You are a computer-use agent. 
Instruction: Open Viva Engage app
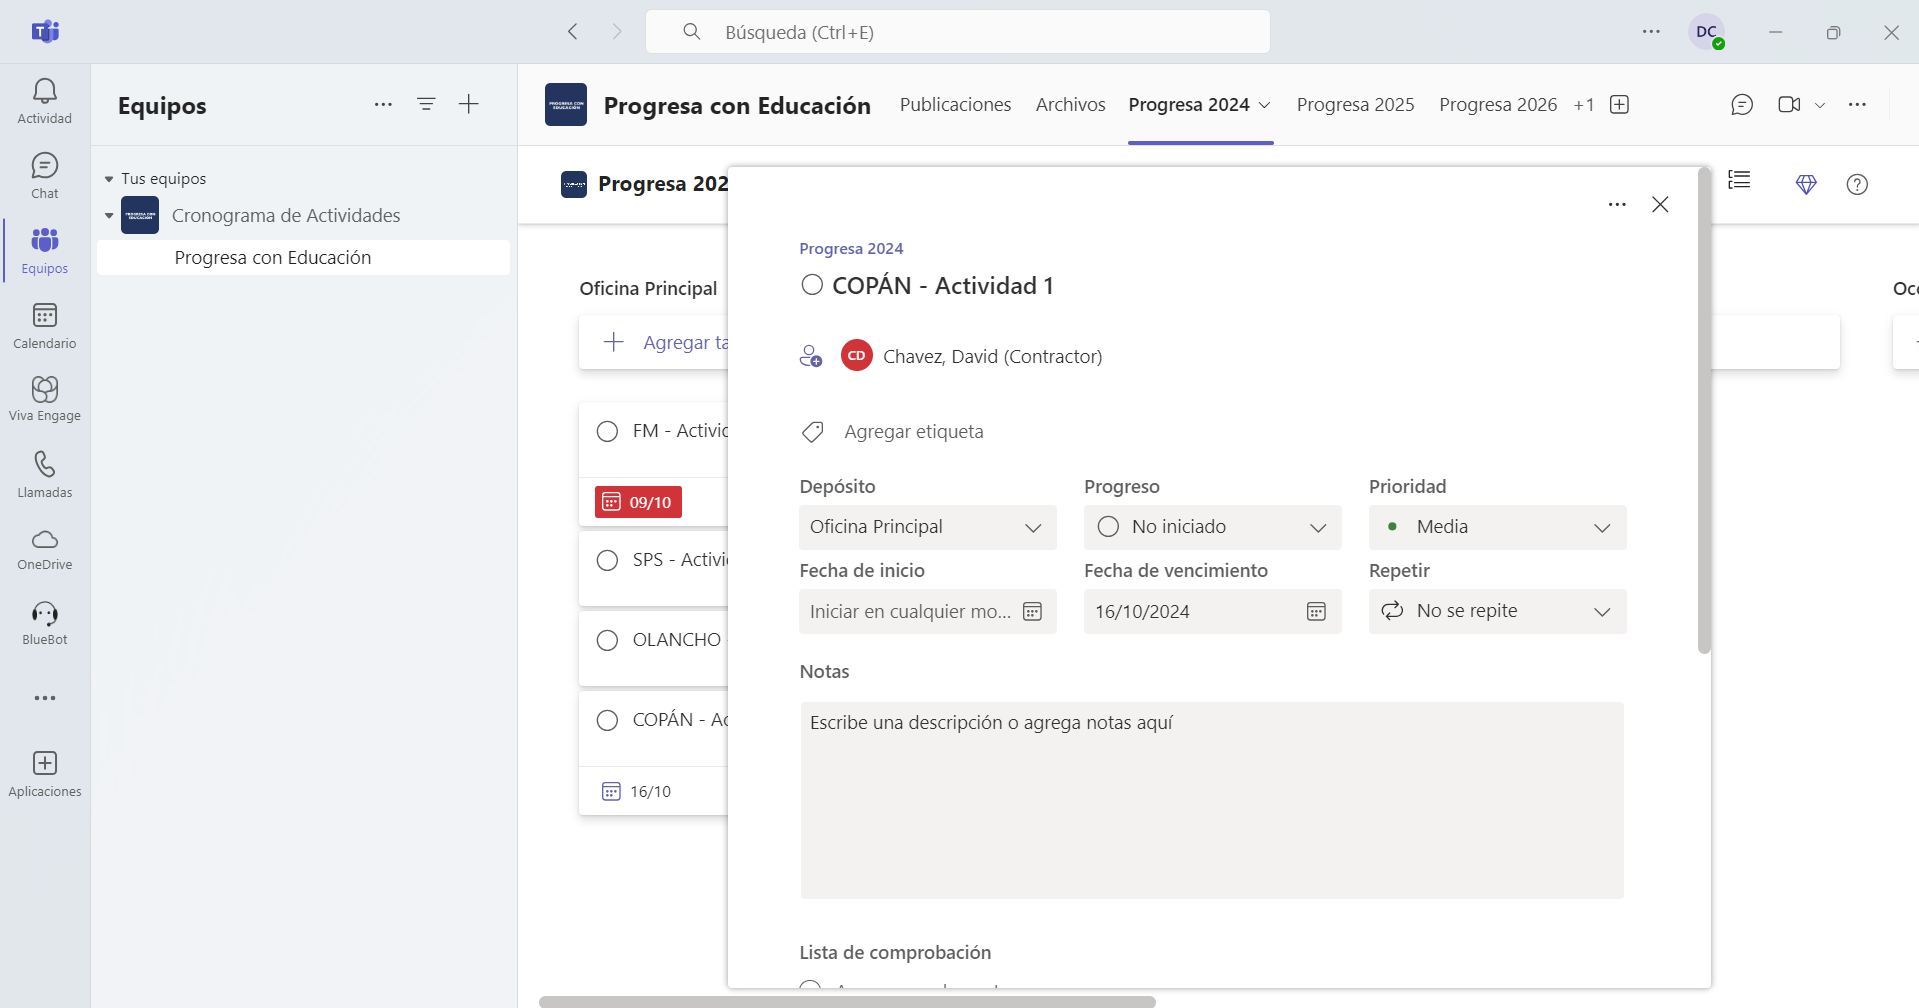click(45, 399)
